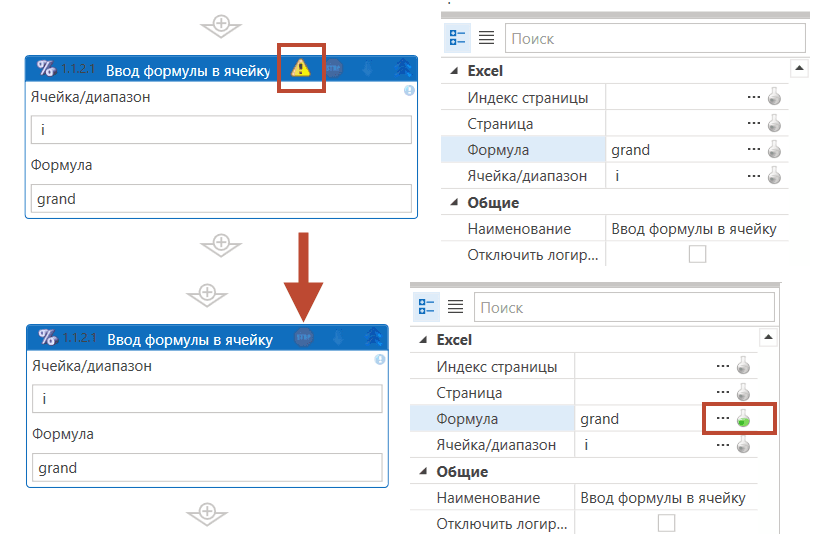Click the ellipsis button beside the green flask

pyautogui.click(x=723, y=419)
